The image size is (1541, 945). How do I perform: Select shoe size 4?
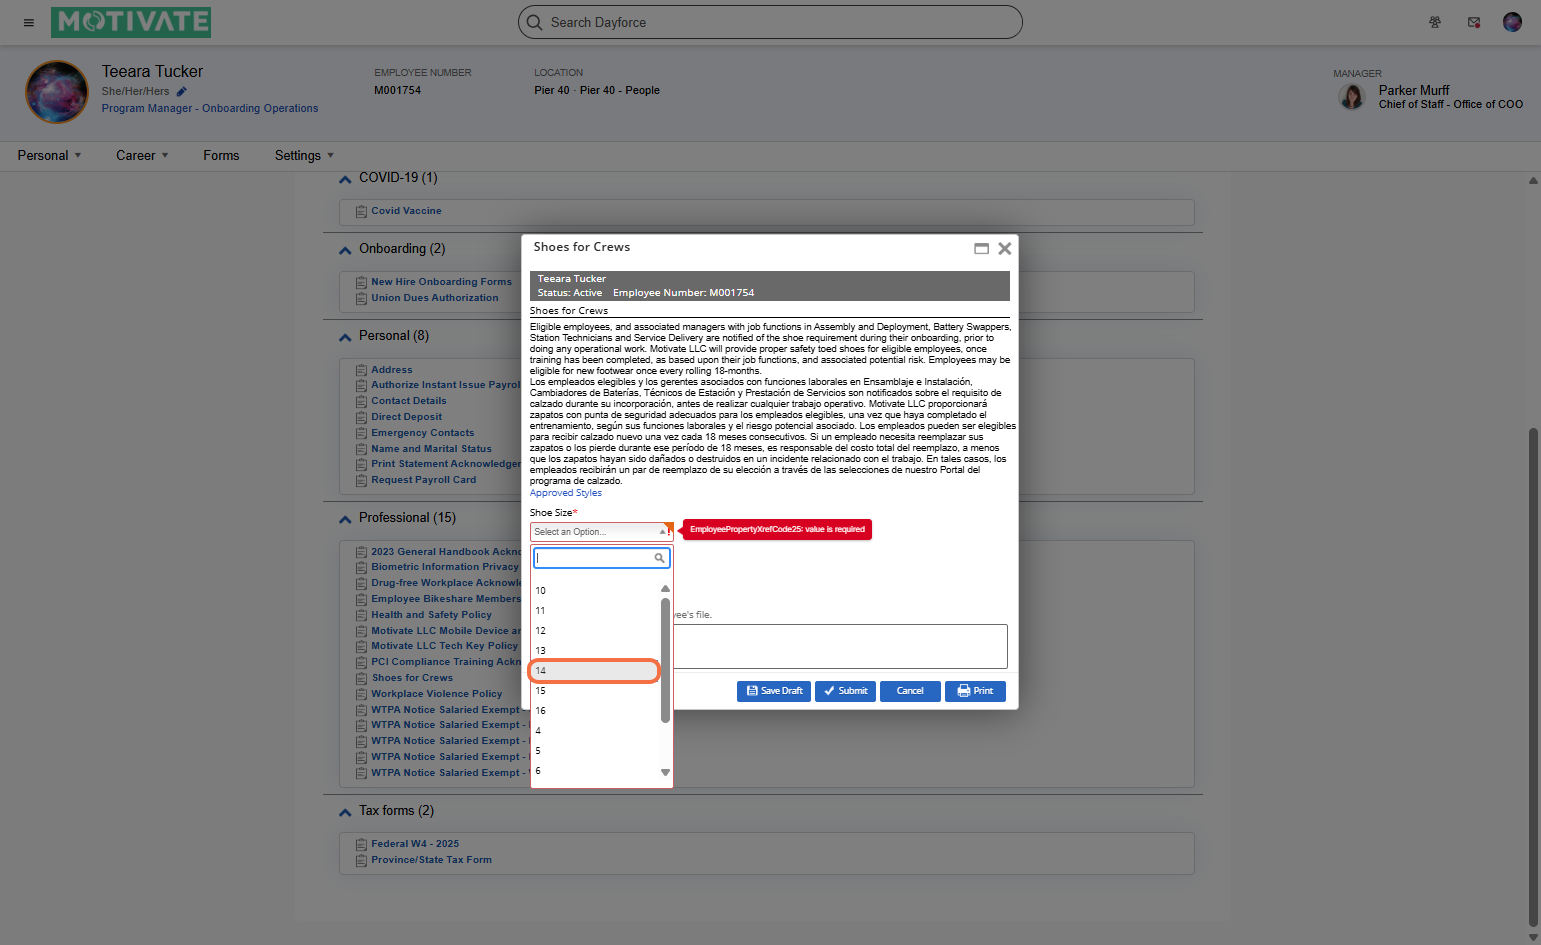pyautogui.click(x=595, y=731)
